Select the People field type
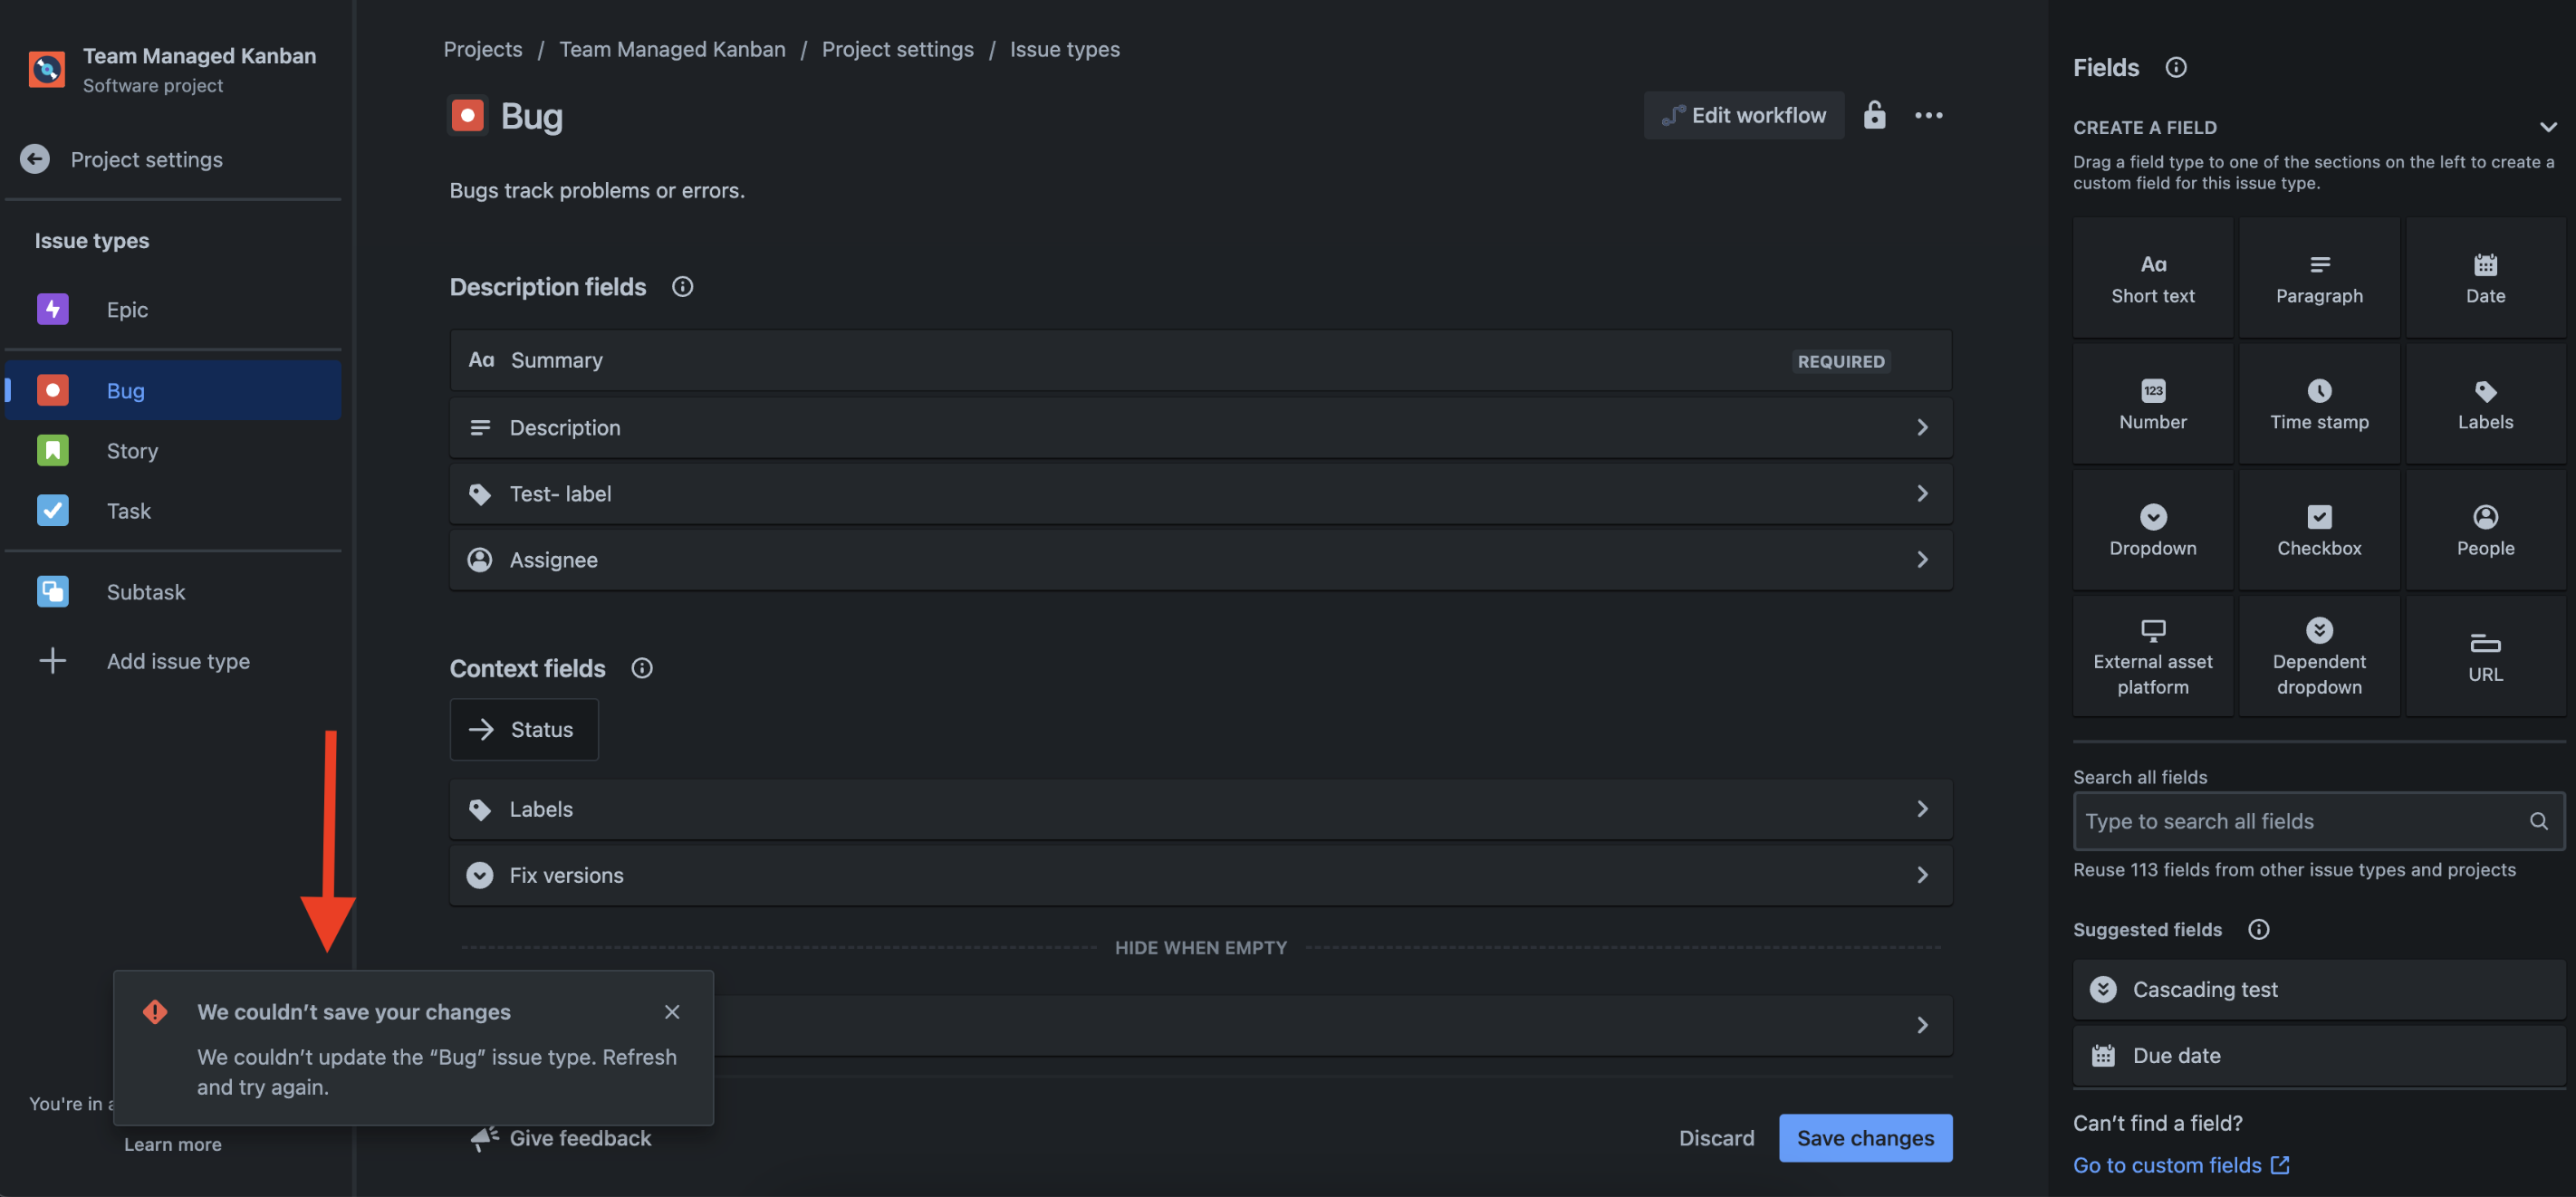This screenshot has width=2576, height=1197. click(2485, 530)
